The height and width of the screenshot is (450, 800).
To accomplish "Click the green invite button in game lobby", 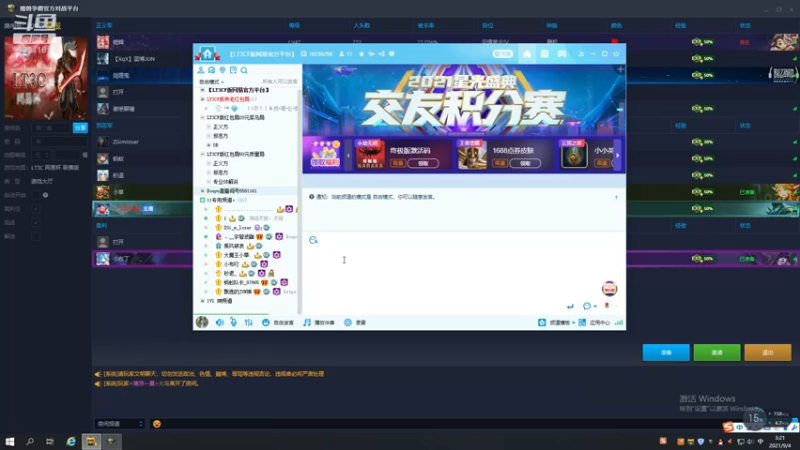I will [717, 353].
